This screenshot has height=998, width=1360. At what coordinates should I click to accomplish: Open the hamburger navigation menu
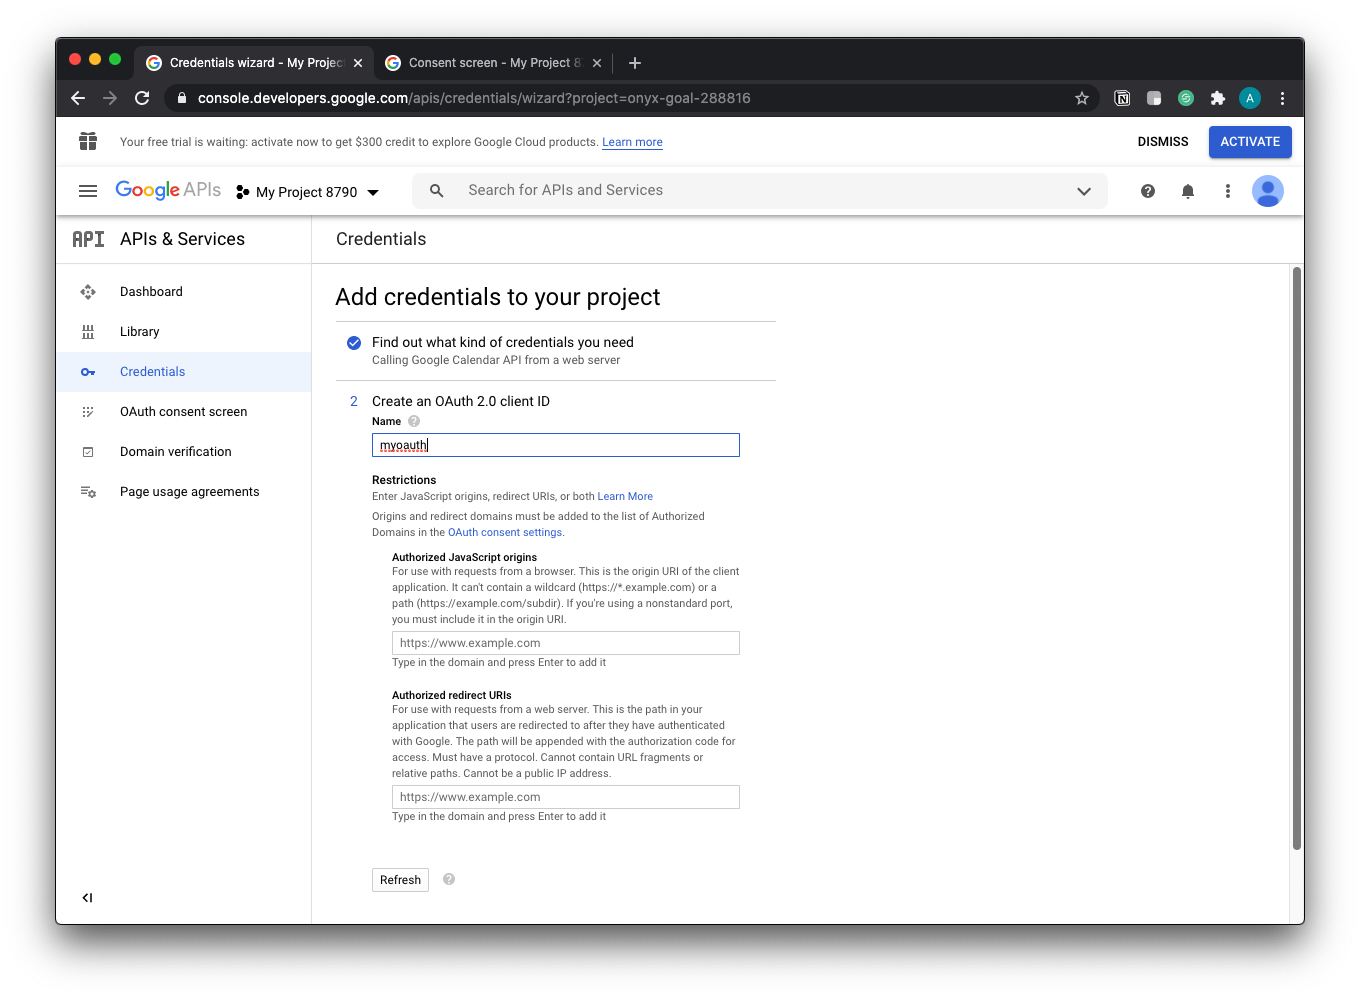coord(88,191)
